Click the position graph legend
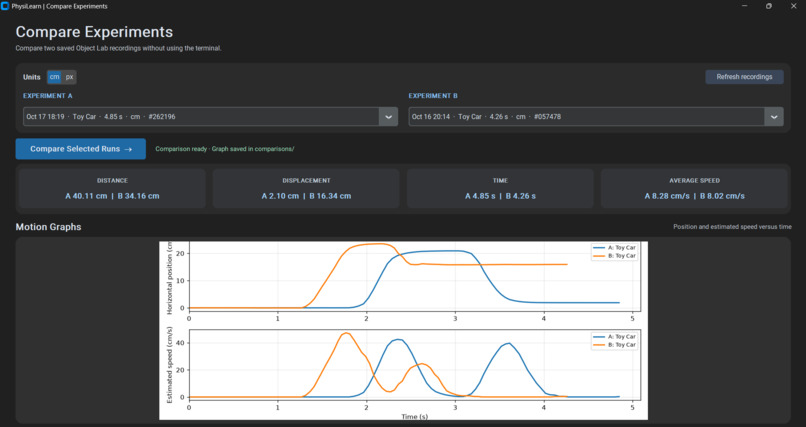Screen dimensions: 806x427 614,252
